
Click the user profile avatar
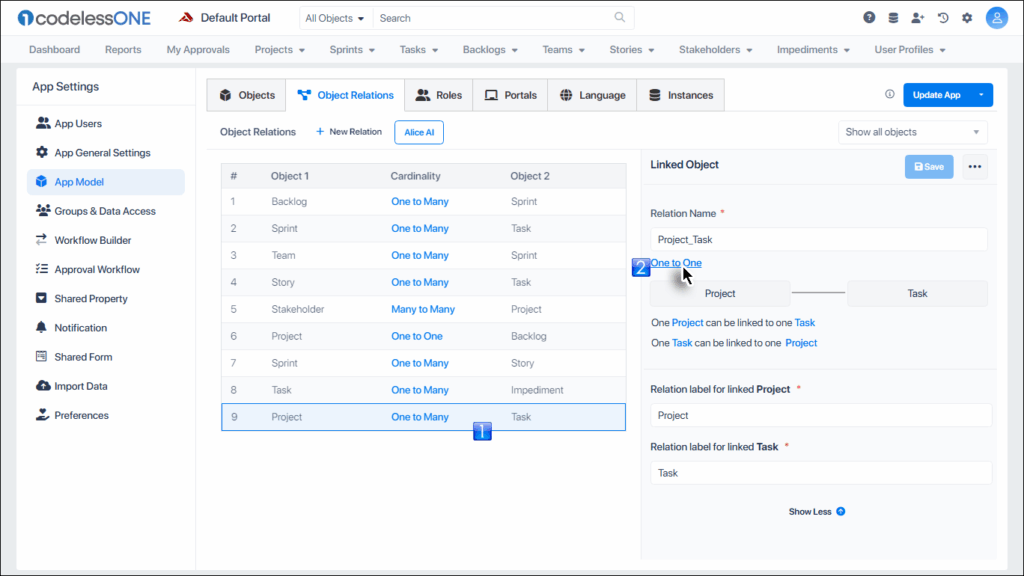(996, 18)
